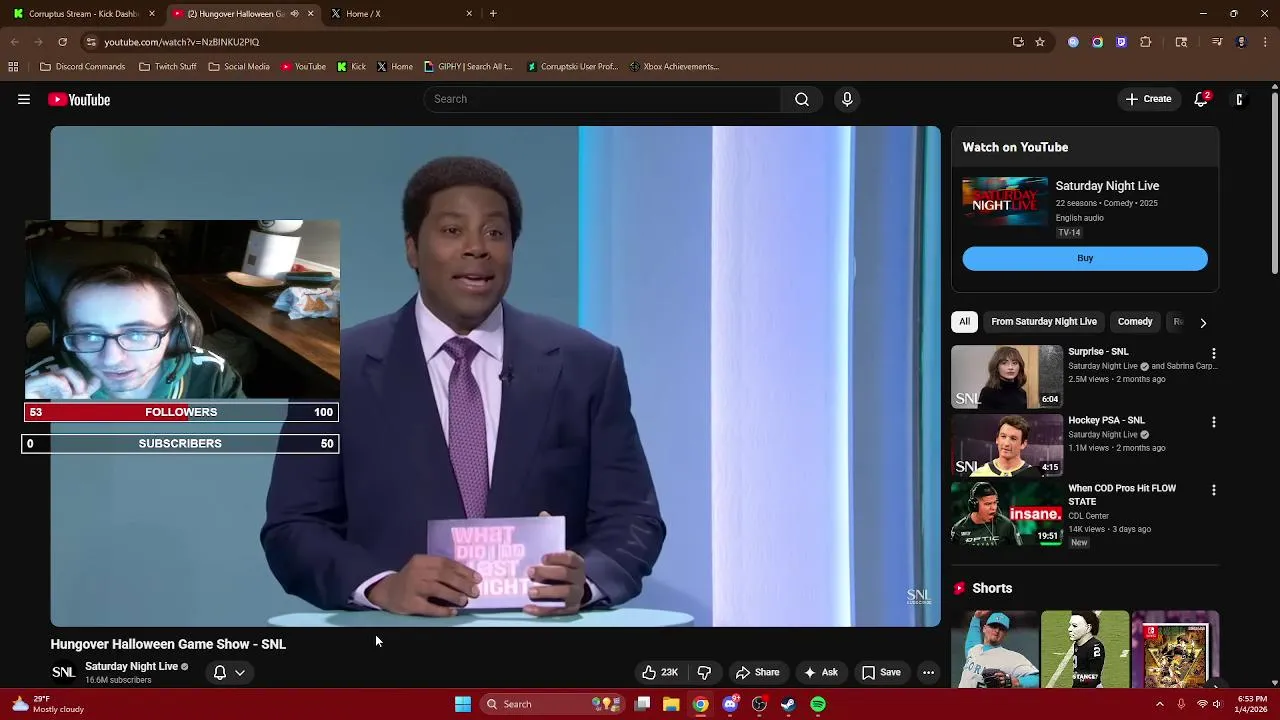Open a new browser tab

pyautogui.click(x=493, y=14)
